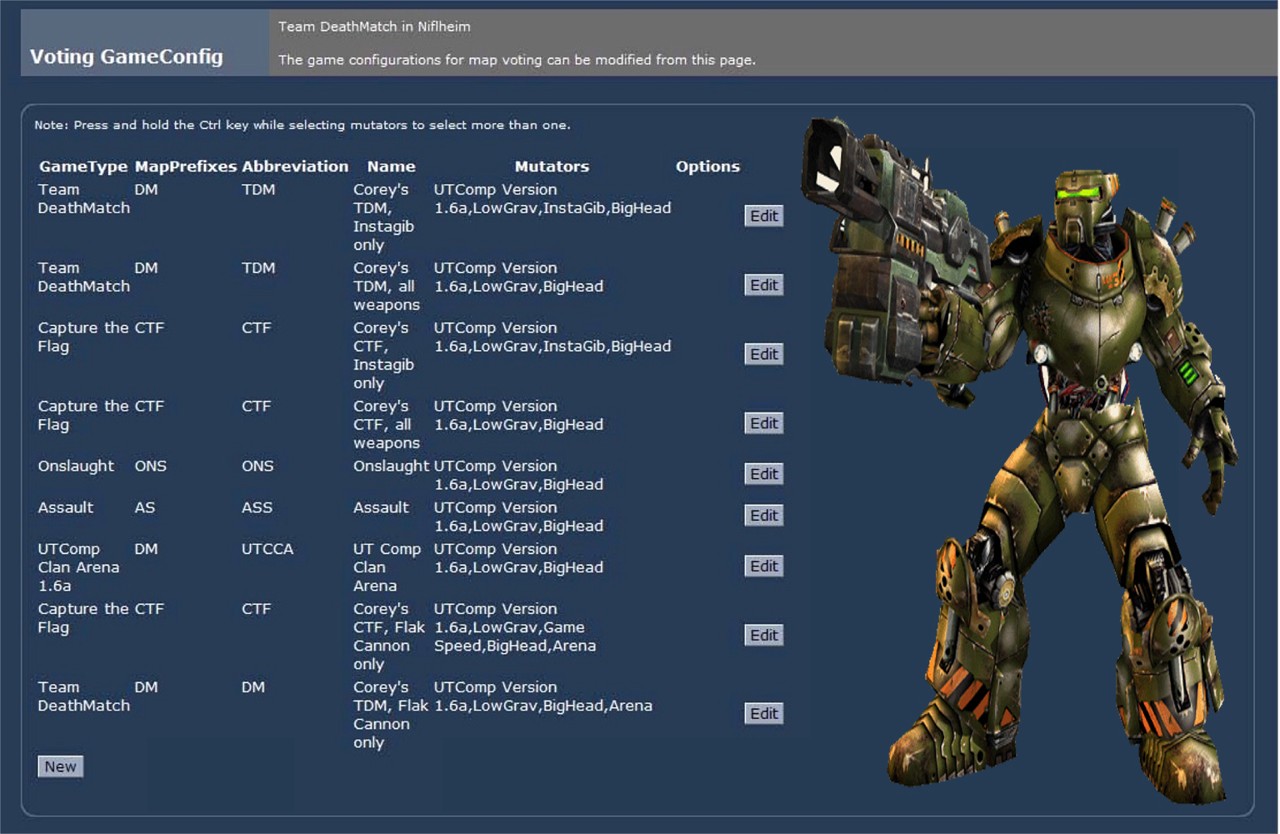Click the MapPrefixes column header
The image size is (1280, 834).
[185, 166]
